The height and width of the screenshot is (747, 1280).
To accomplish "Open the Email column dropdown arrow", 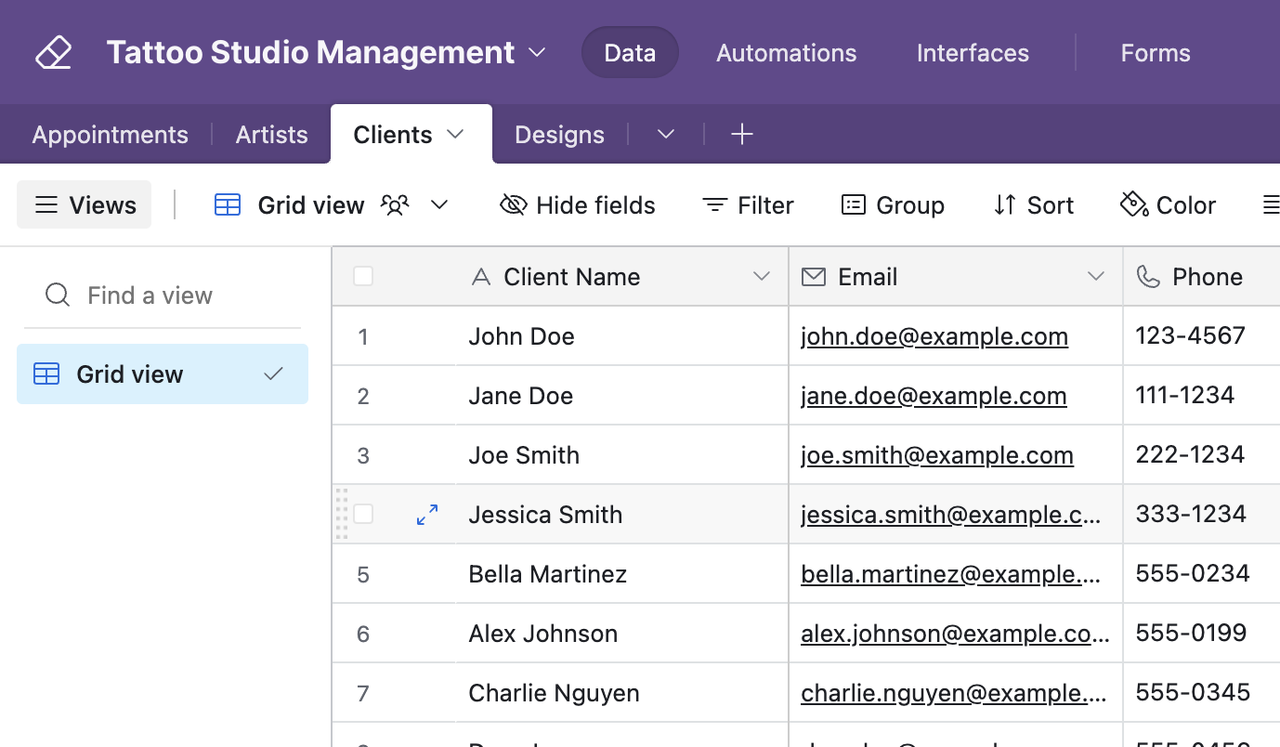I will (x=1096, y=277).
